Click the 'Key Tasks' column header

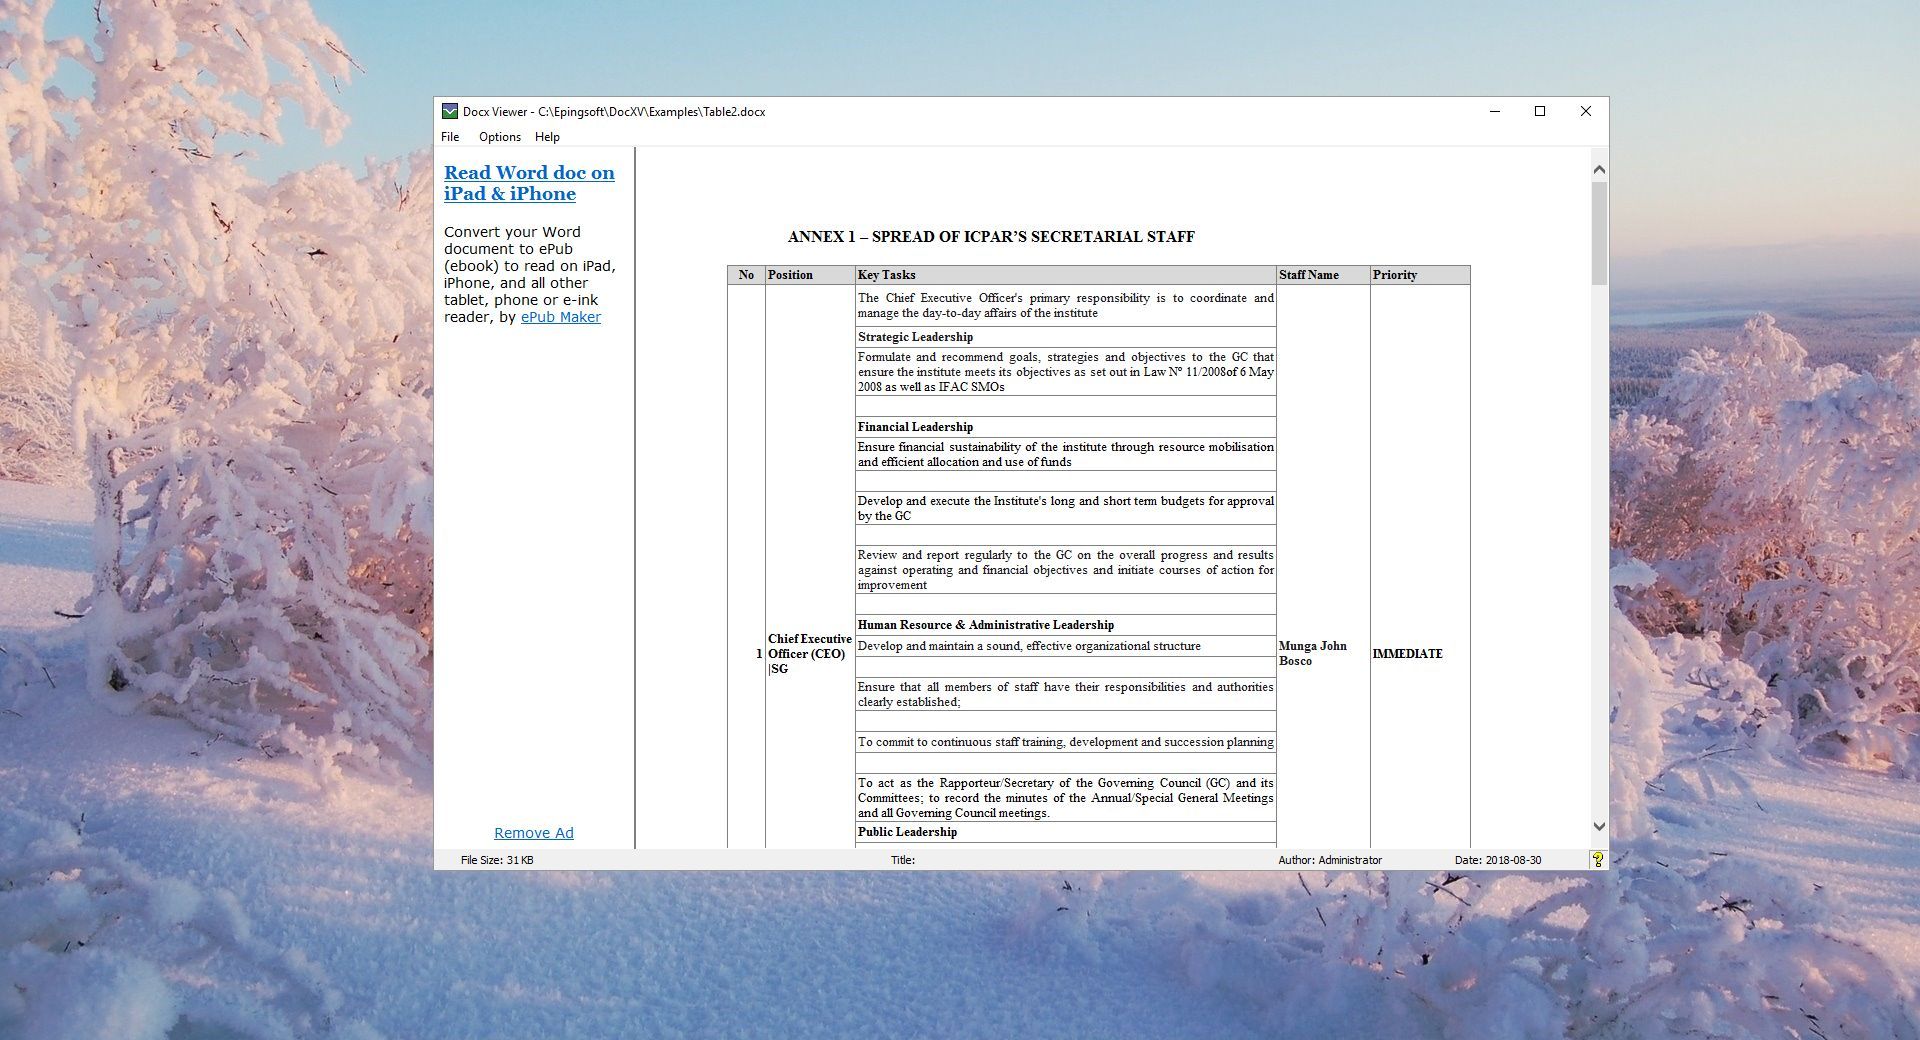click(x=886, y=275)
